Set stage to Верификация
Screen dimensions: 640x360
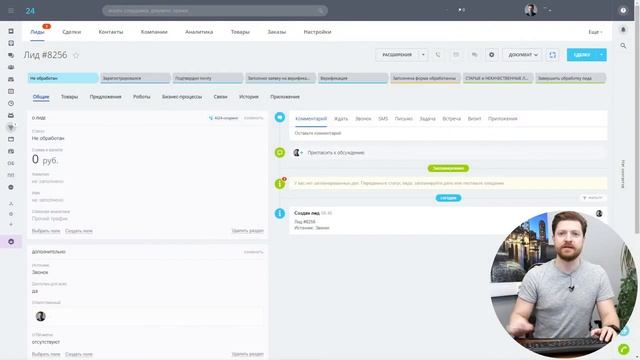[353, 78]
